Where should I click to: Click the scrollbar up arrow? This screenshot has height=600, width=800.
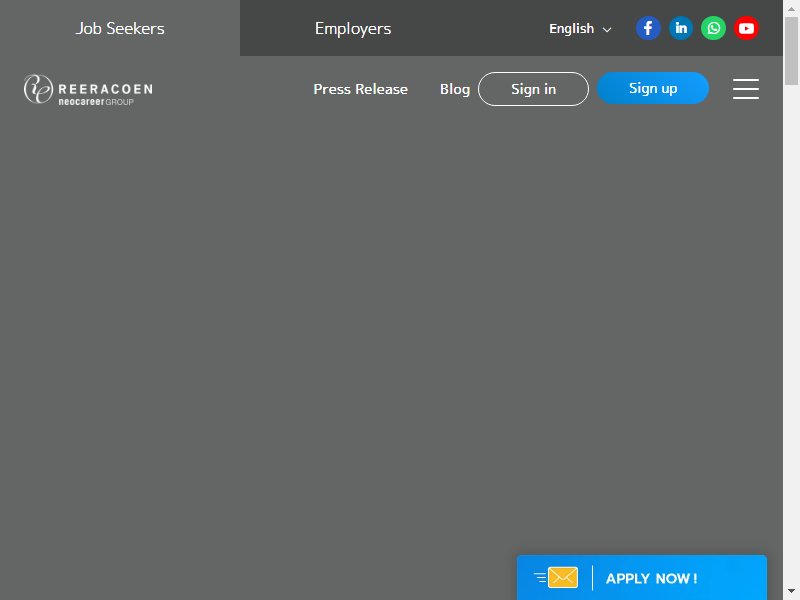tap(791, 8)
